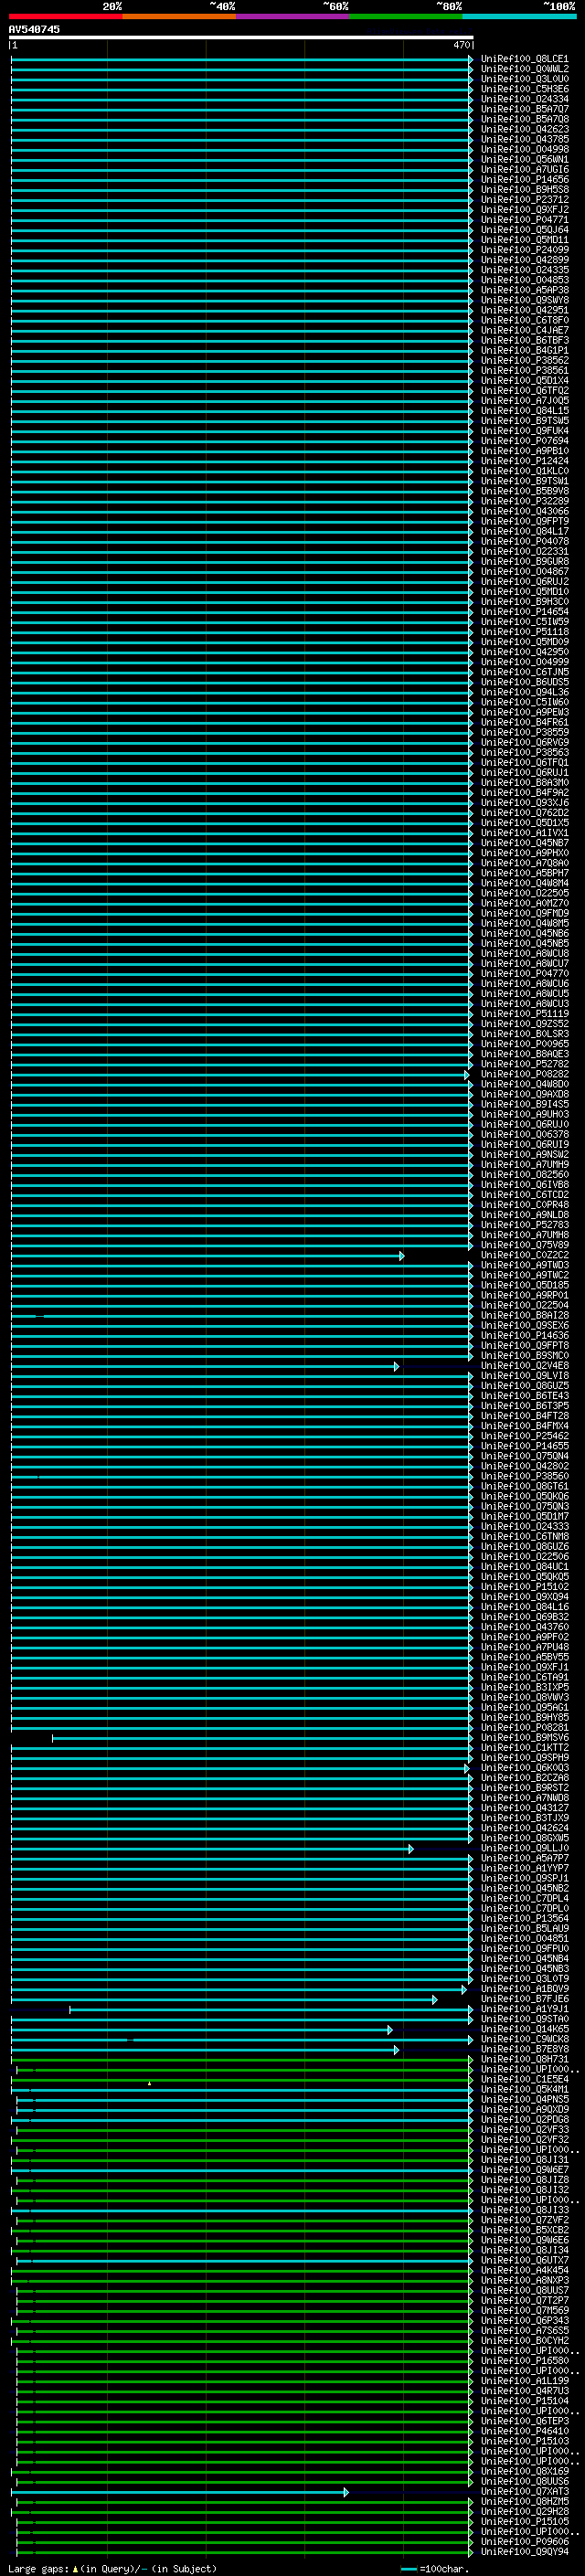Screen dimensions: 585x2576
Task: Click hit UniRef100_Q9SWY8
Action: [524, 300]
